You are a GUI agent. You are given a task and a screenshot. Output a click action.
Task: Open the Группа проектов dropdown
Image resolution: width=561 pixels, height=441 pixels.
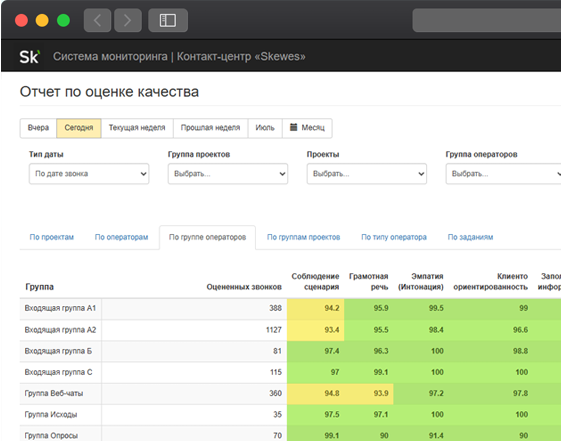pos(228,174)
